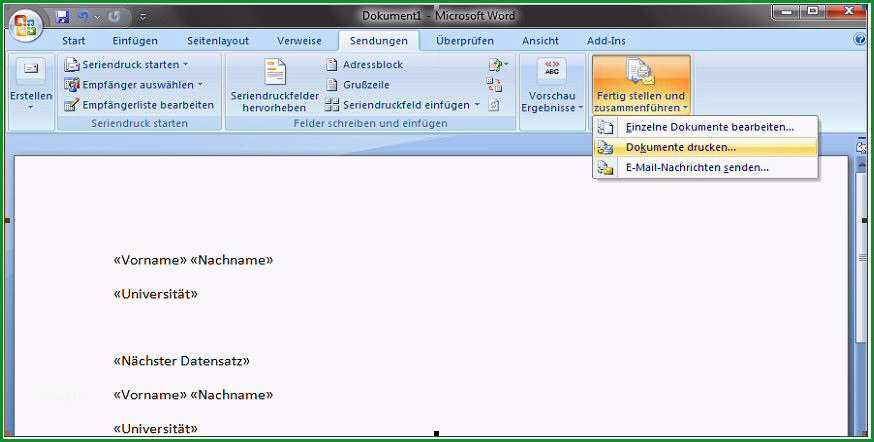Image resolution: width=874 pixels, height=442 pixels.
Task: Choose Einzelne Dokumente bearbeiten
Action: 706,127
